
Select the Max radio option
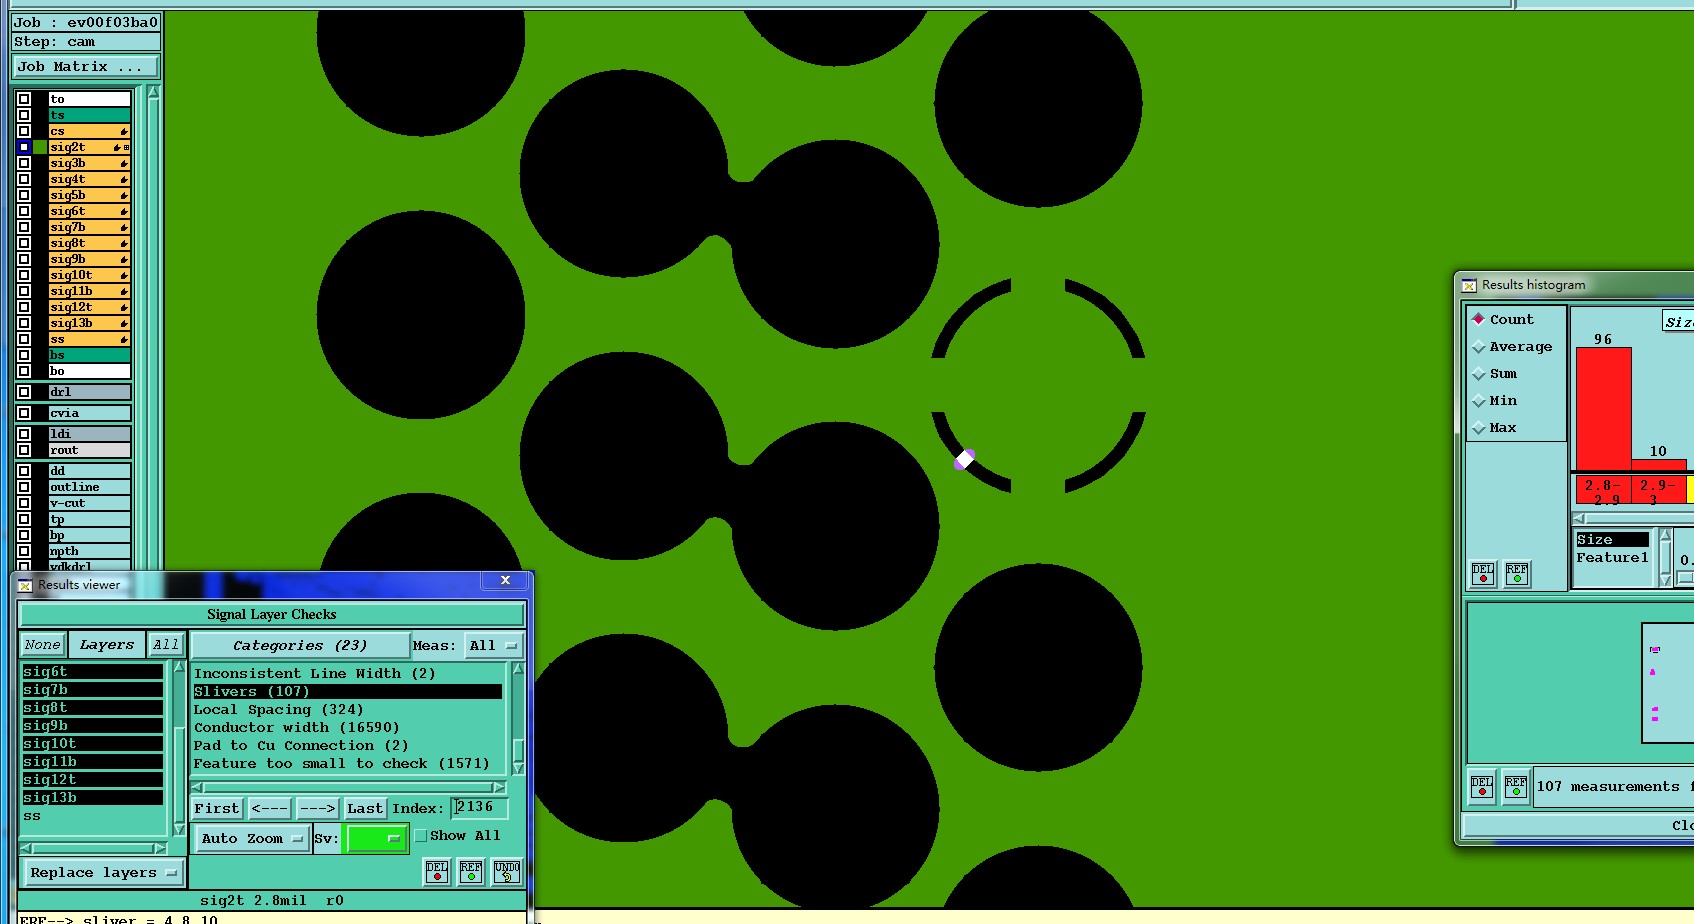(x=1479, y=427)
